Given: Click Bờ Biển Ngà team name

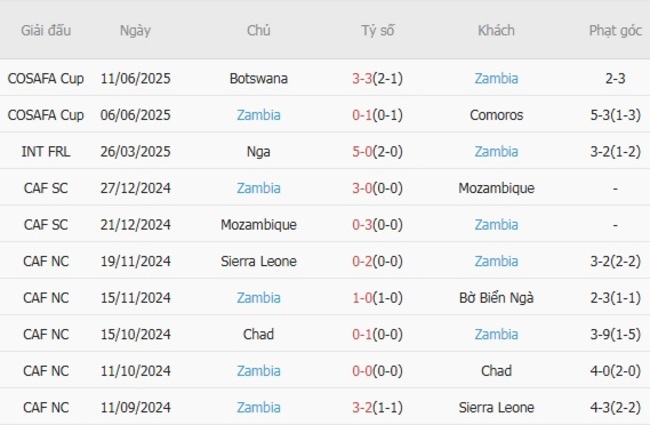Looking at the screenshot, I should 496,298.
